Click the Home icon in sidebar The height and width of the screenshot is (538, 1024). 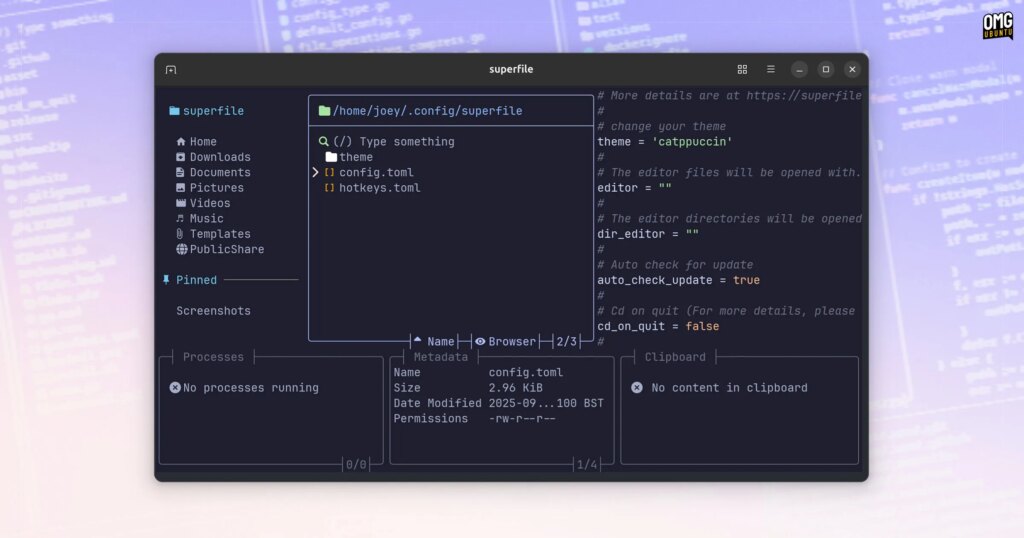point(181,142)
